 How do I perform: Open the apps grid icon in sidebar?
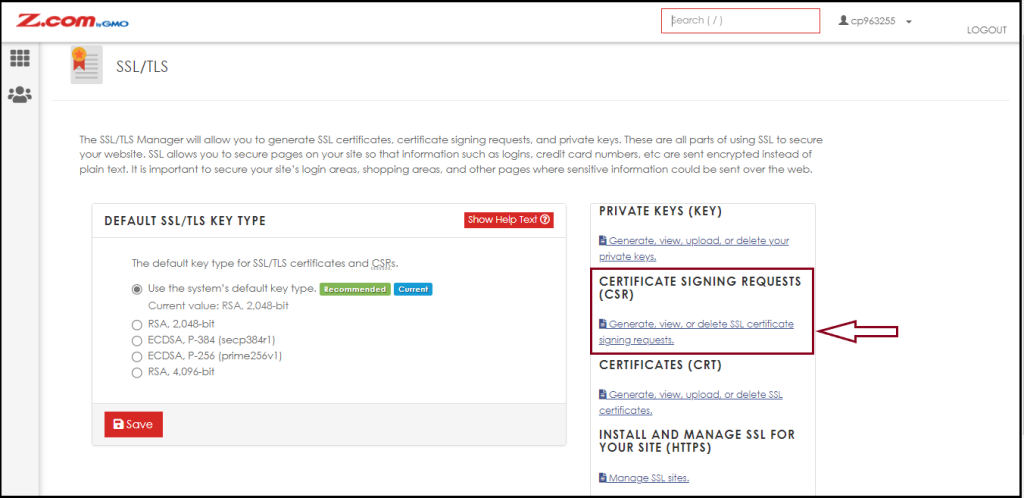[20, 59]
